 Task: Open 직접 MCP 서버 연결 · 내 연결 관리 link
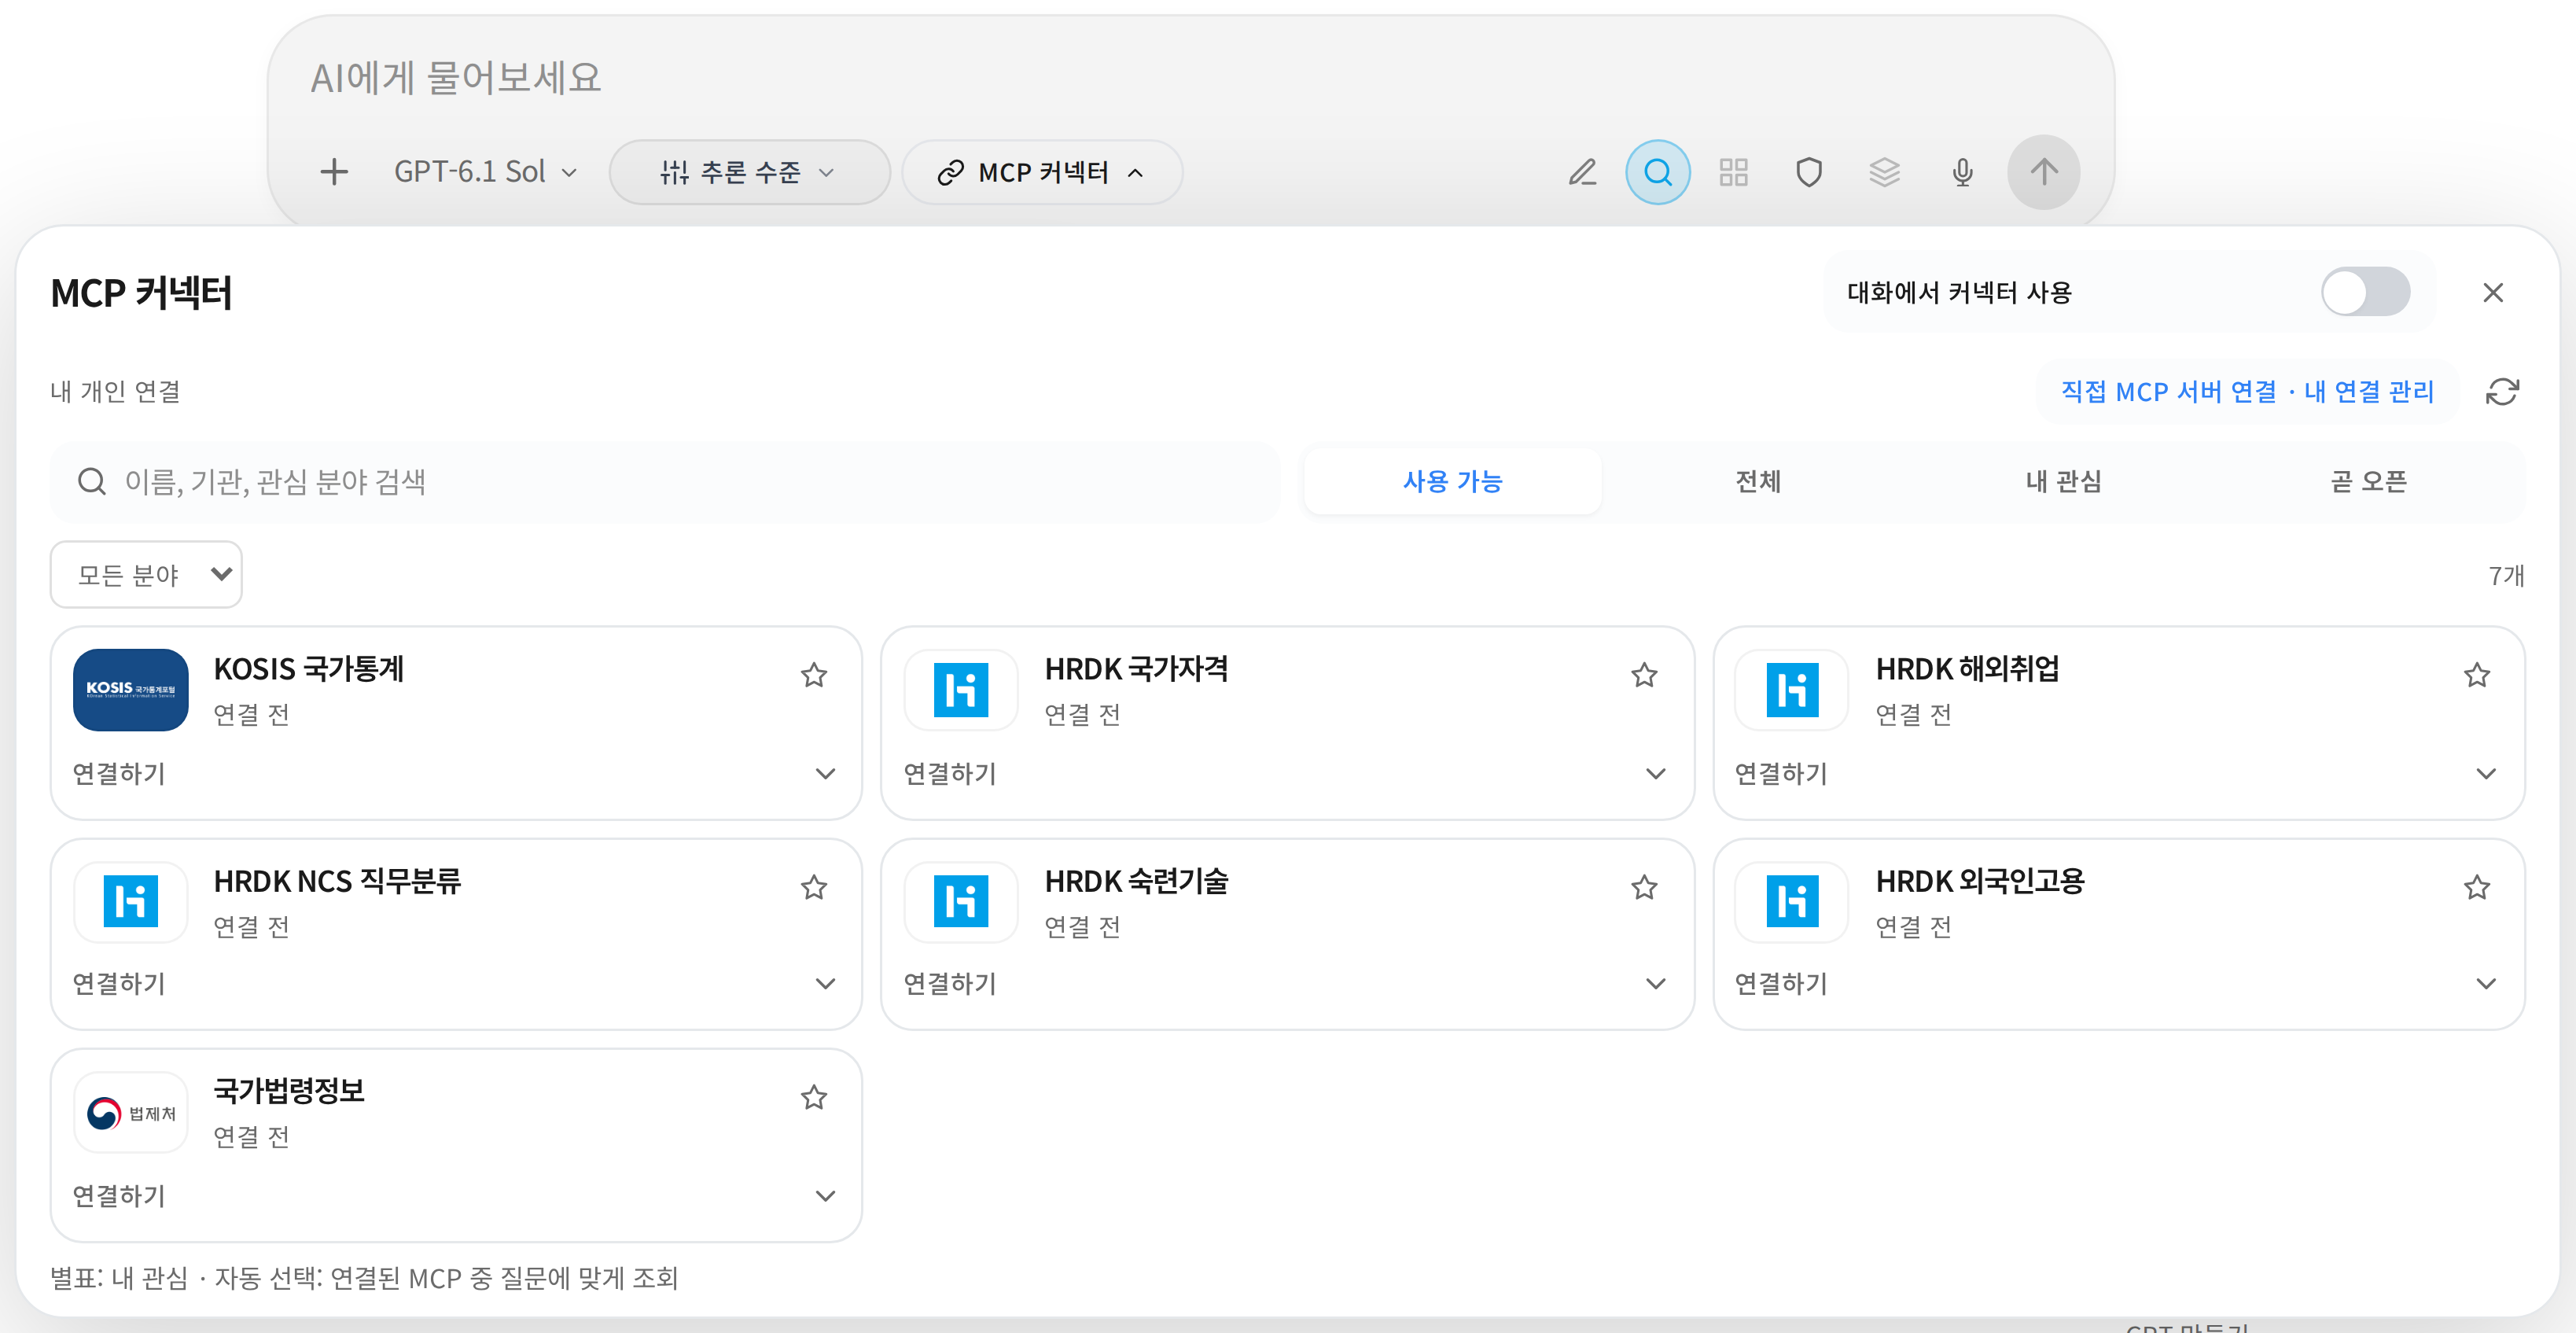[2247, 391]
